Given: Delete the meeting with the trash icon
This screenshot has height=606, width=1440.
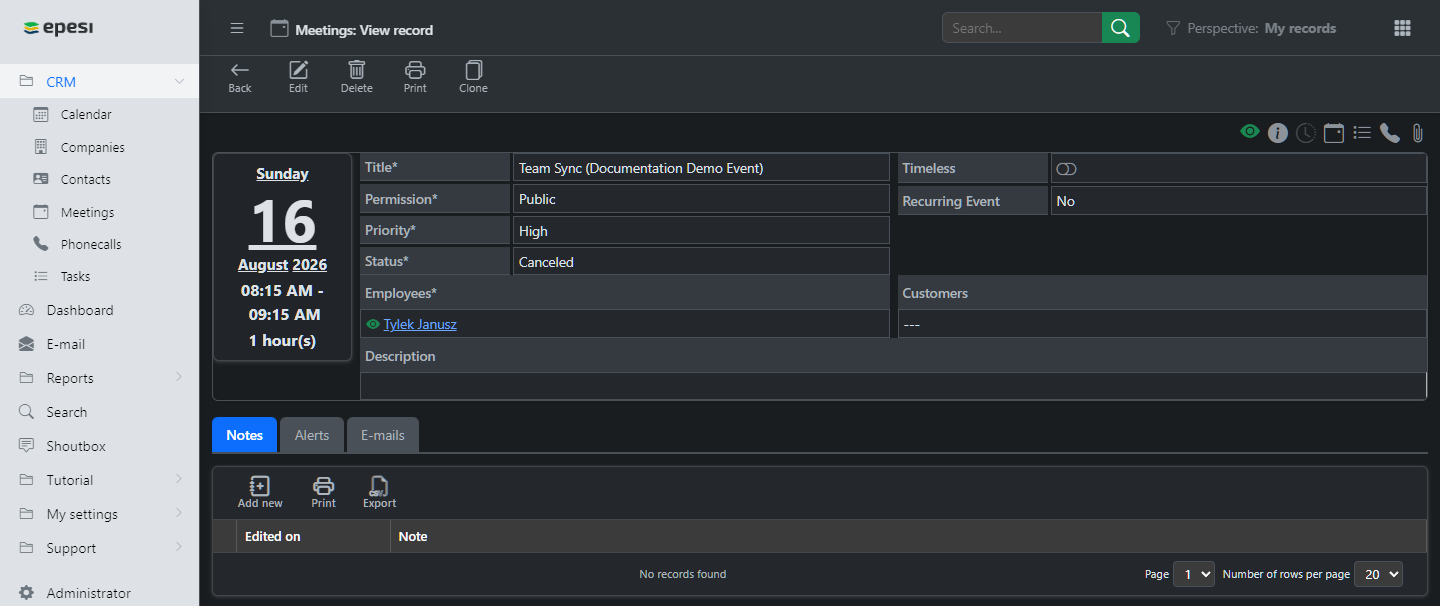Looking at the screenshot, I should click(x=356, y=77).
